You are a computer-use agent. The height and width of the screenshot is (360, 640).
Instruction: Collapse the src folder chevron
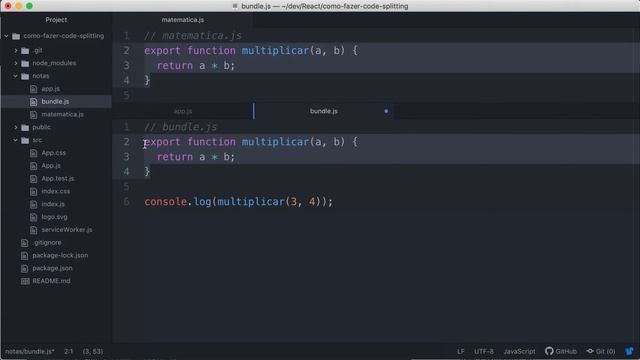[x=16, y=140]
